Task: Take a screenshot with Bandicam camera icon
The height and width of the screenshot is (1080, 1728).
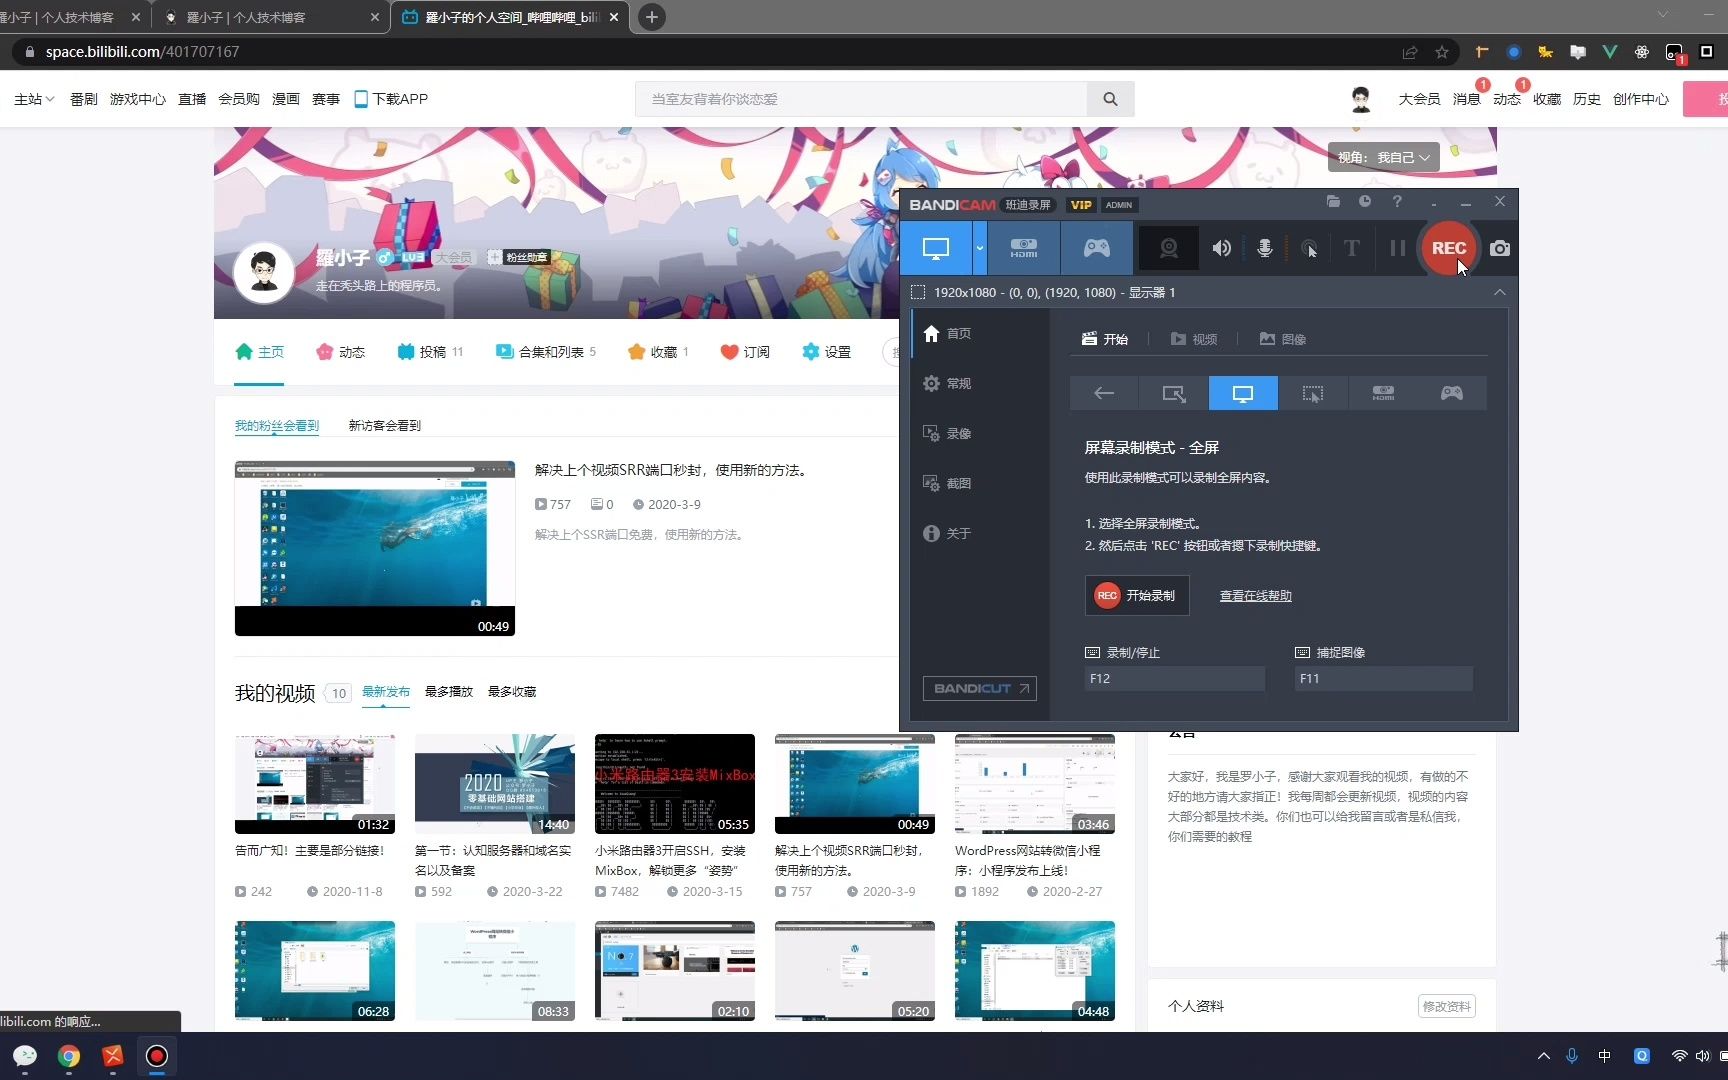Action: pos(1499,248)
